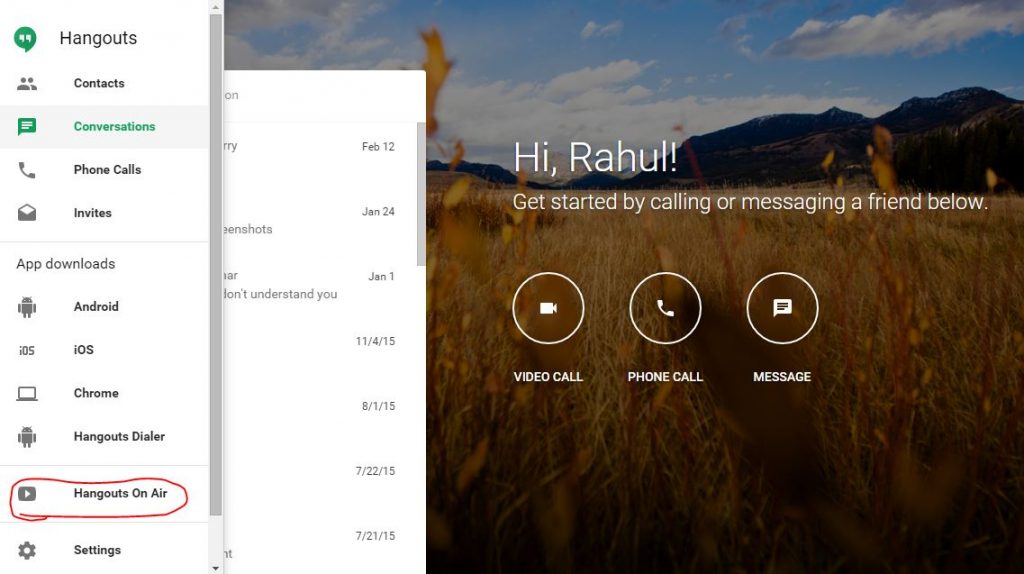The image size is (1024, 574).
Task: Click the Hangouts title text
Action: [x=98, y=39]
